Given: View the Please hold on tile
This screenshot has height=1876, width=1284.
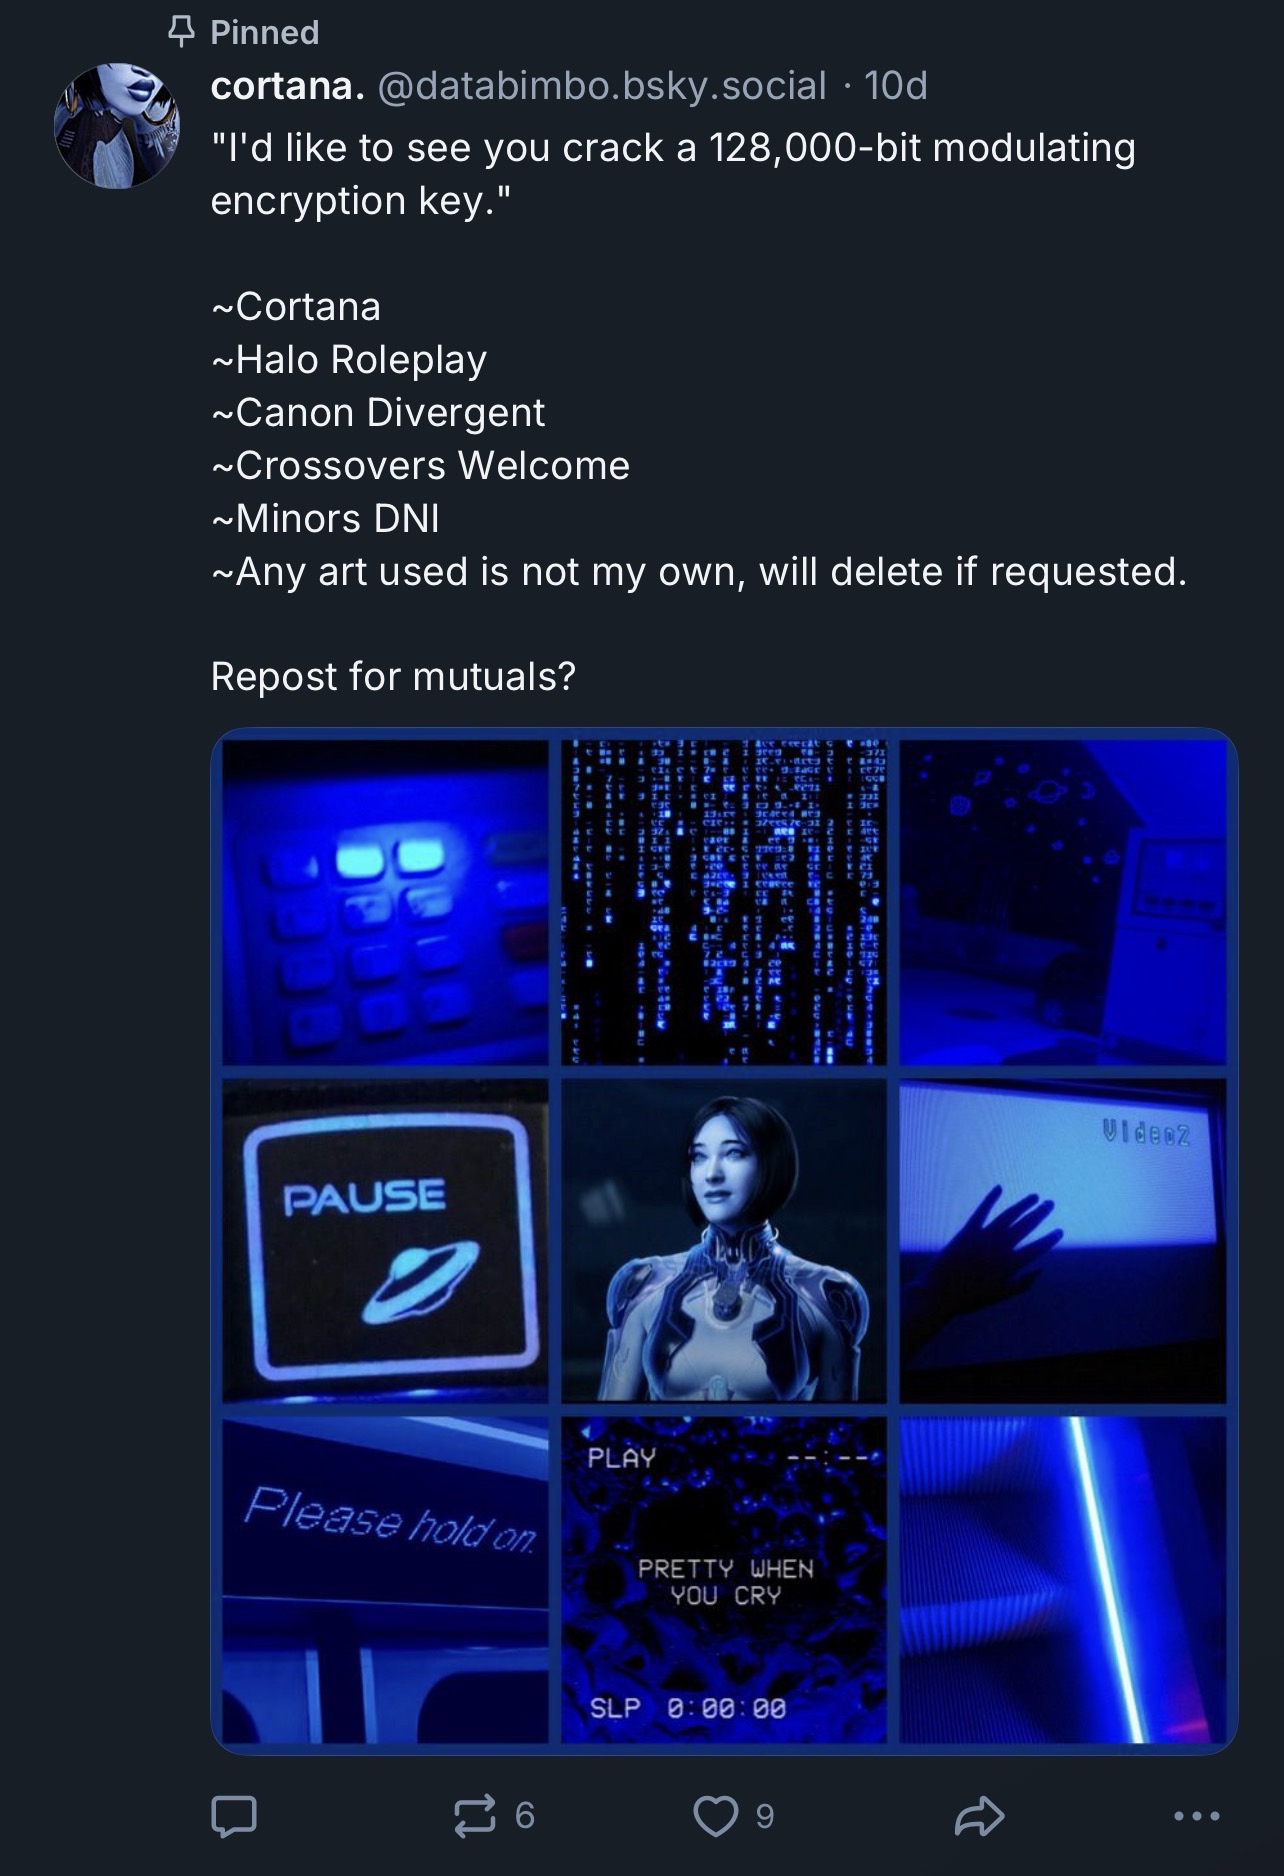Looking at the screenshot, I should pos(385,1580).
